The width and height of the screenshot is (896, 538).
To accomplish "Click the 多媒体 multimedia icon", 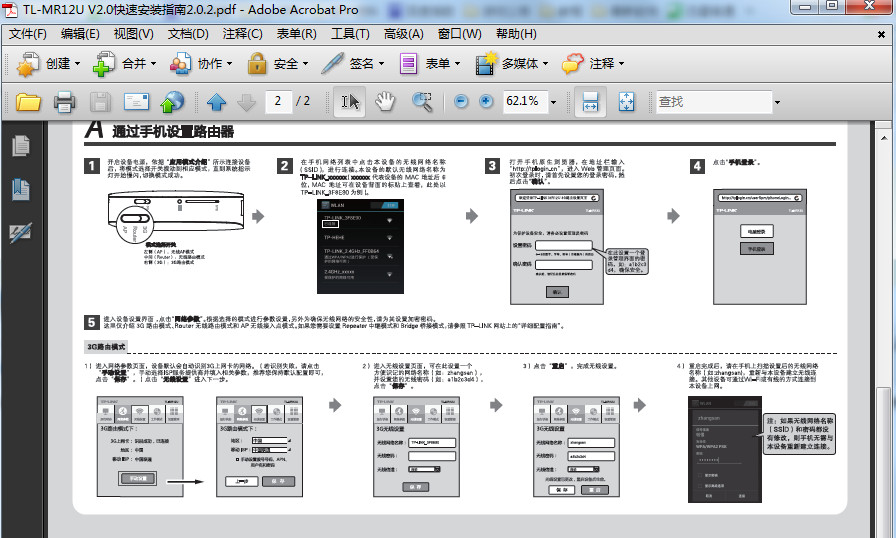I will pyautogui.click(x=486, y=64).
